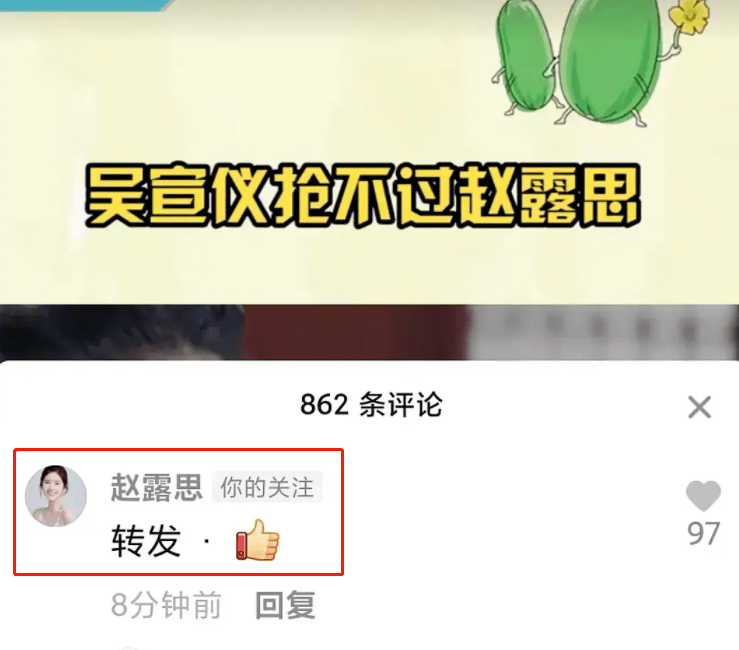The height and width of the screenshot is (650, 739).
Task: Open 赵露思's profile avatar
Action: click(x=56, y=496)
